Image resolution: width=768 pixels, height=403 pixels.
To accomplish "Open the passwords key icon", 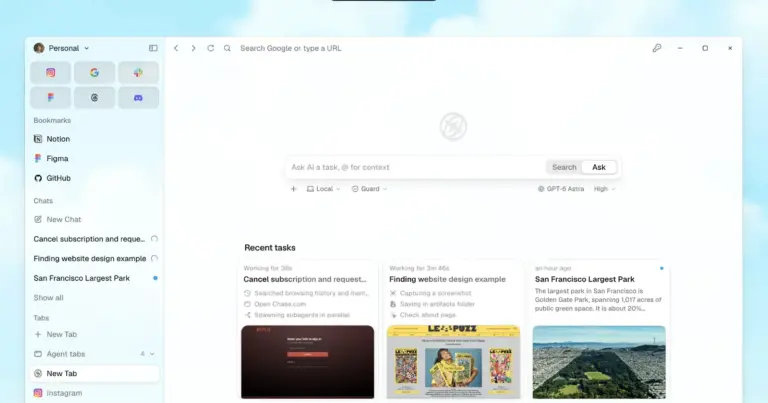I will pyautogui.click(x=657, y=48).
